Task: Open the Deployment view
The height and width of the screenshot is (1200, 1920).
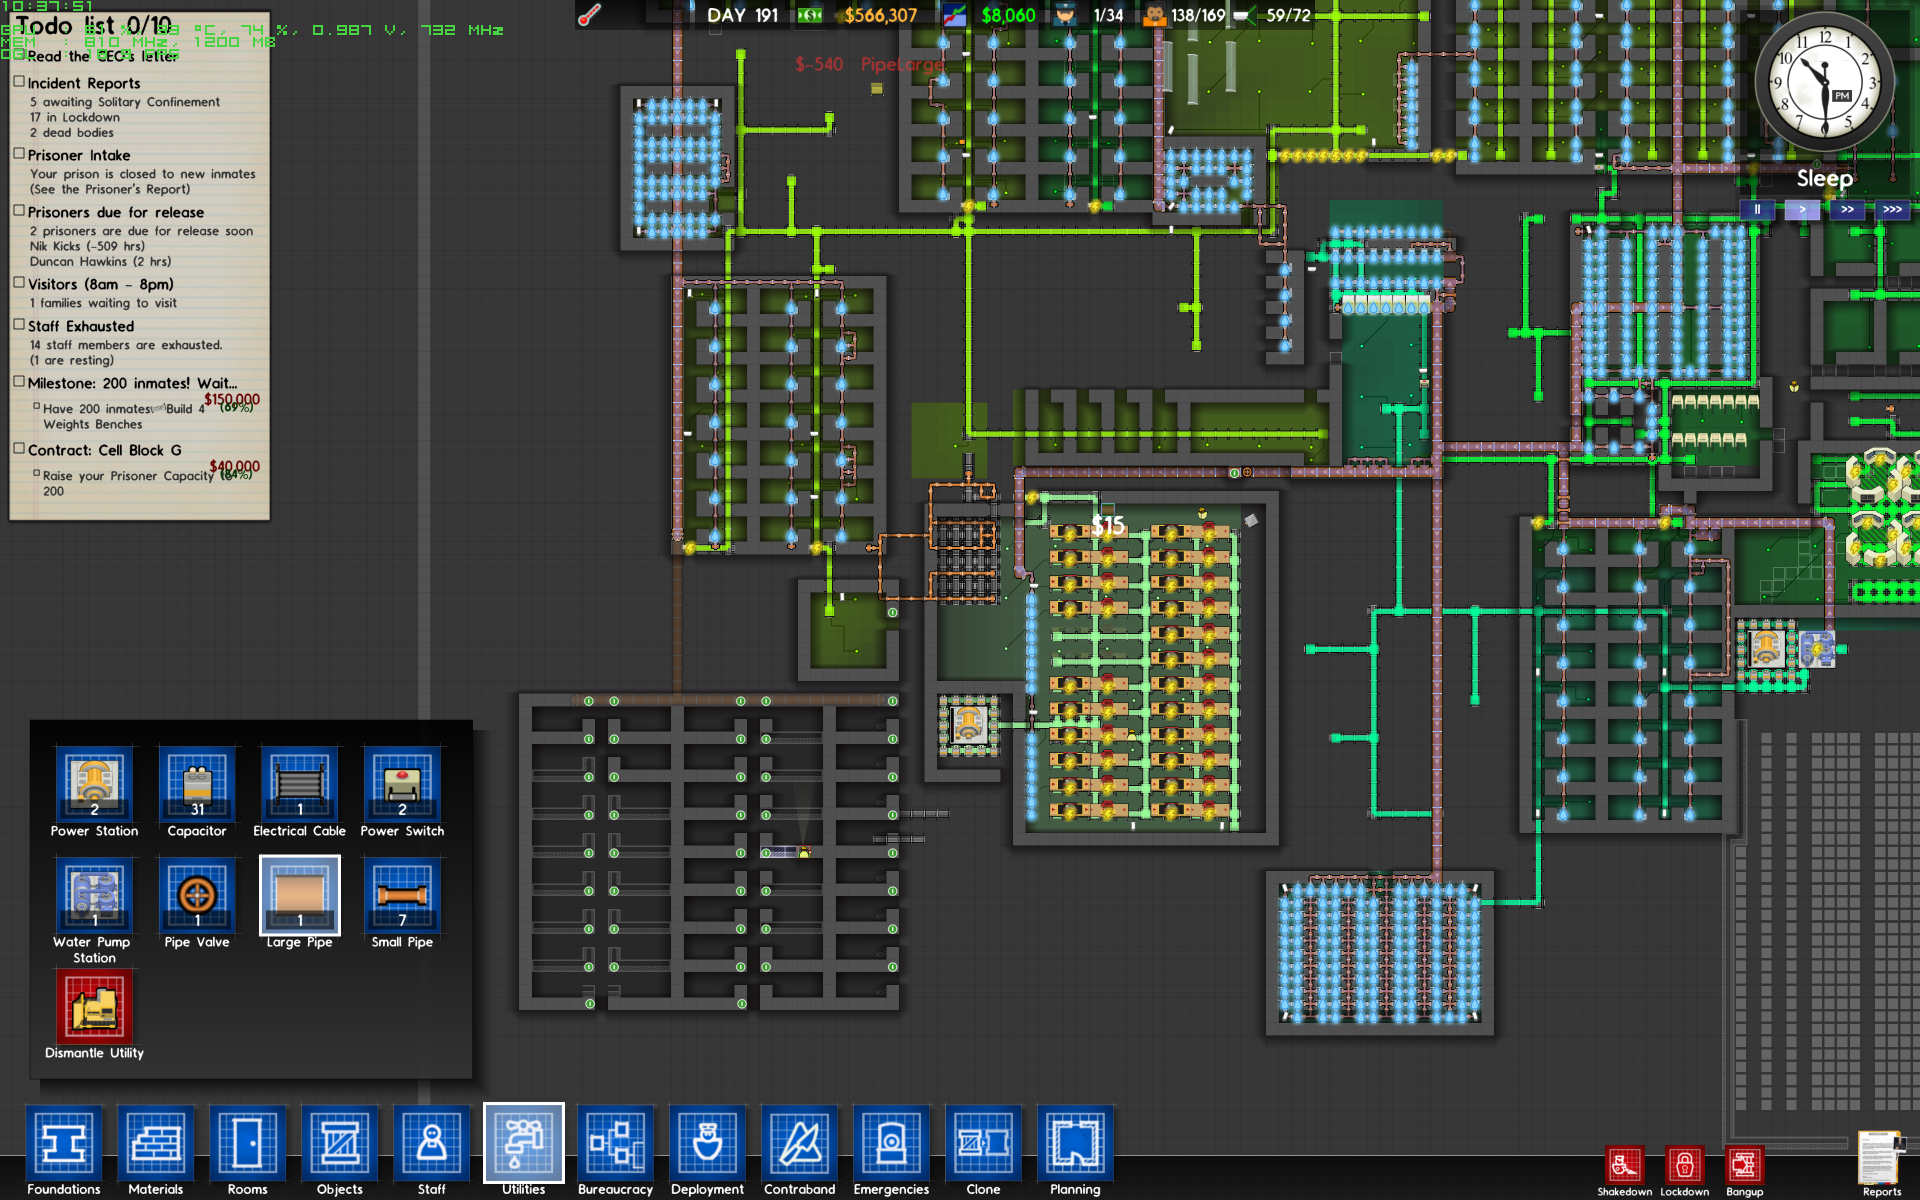Action: [708, 1141]
